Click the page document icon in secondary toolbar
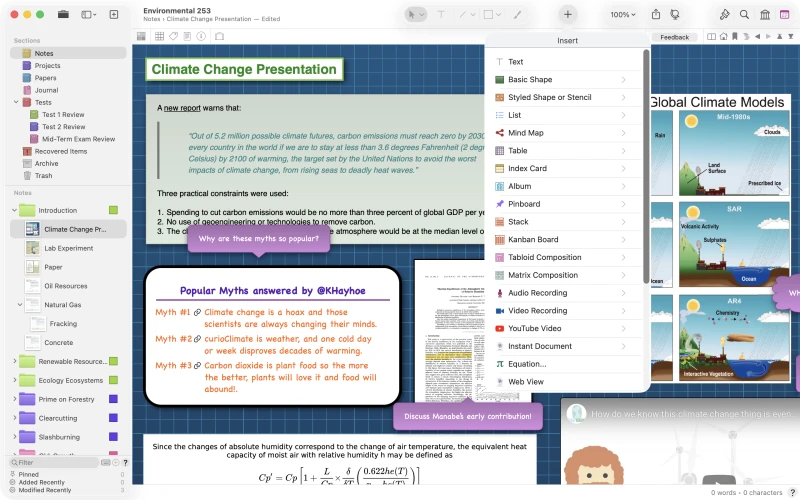 click(187, 36)
